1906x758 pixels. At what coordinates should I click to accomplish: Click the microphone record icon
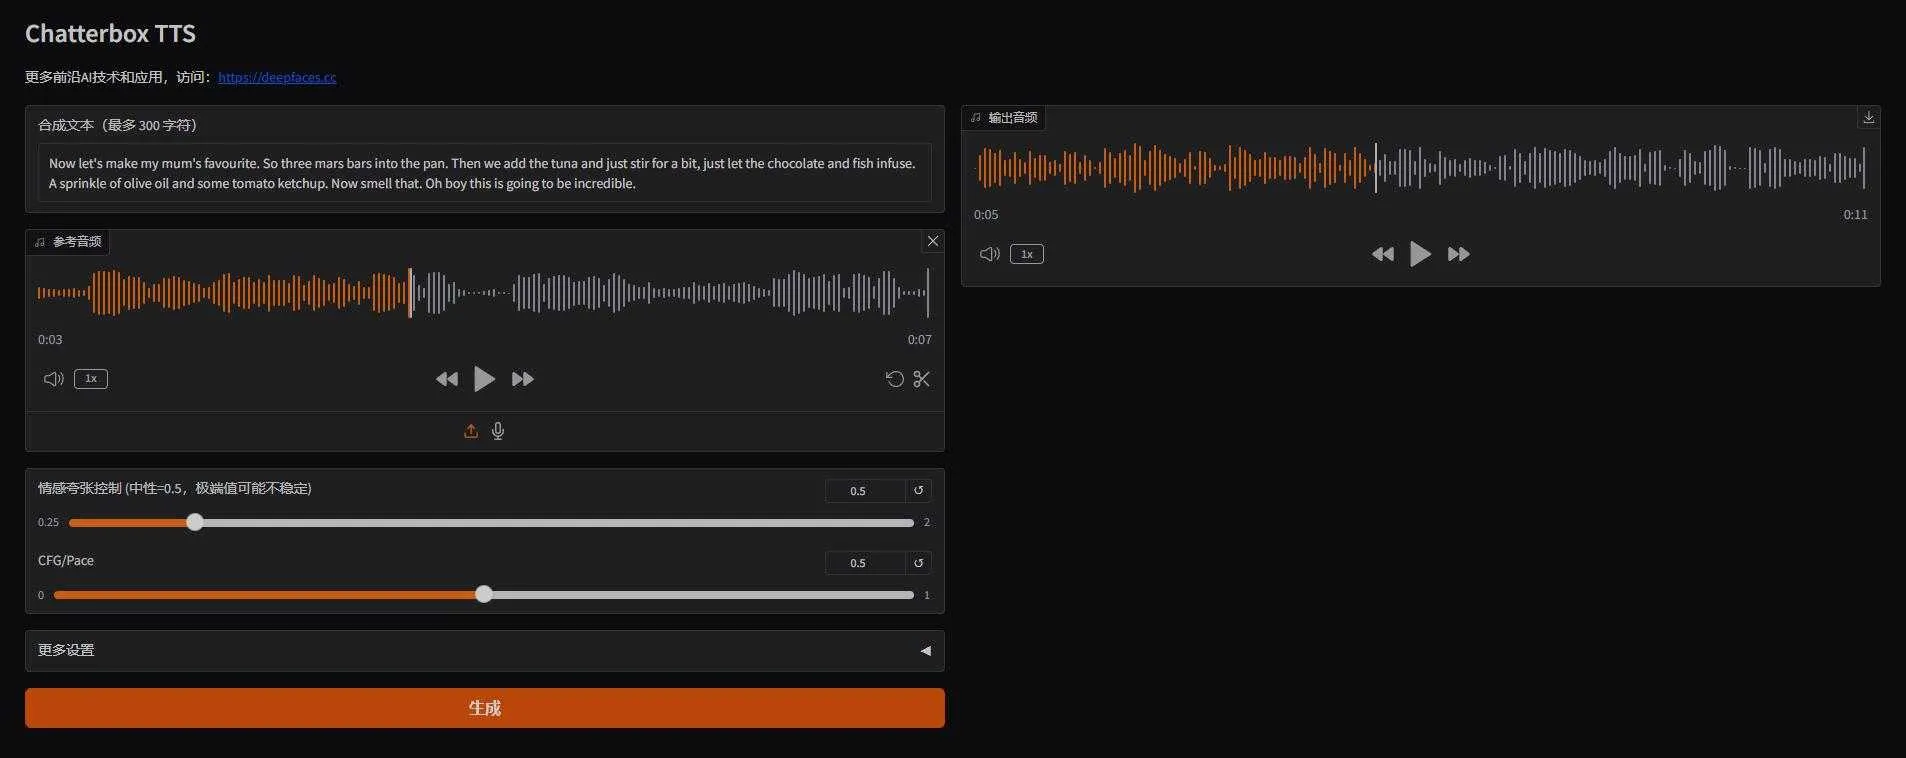coord(498,431)
